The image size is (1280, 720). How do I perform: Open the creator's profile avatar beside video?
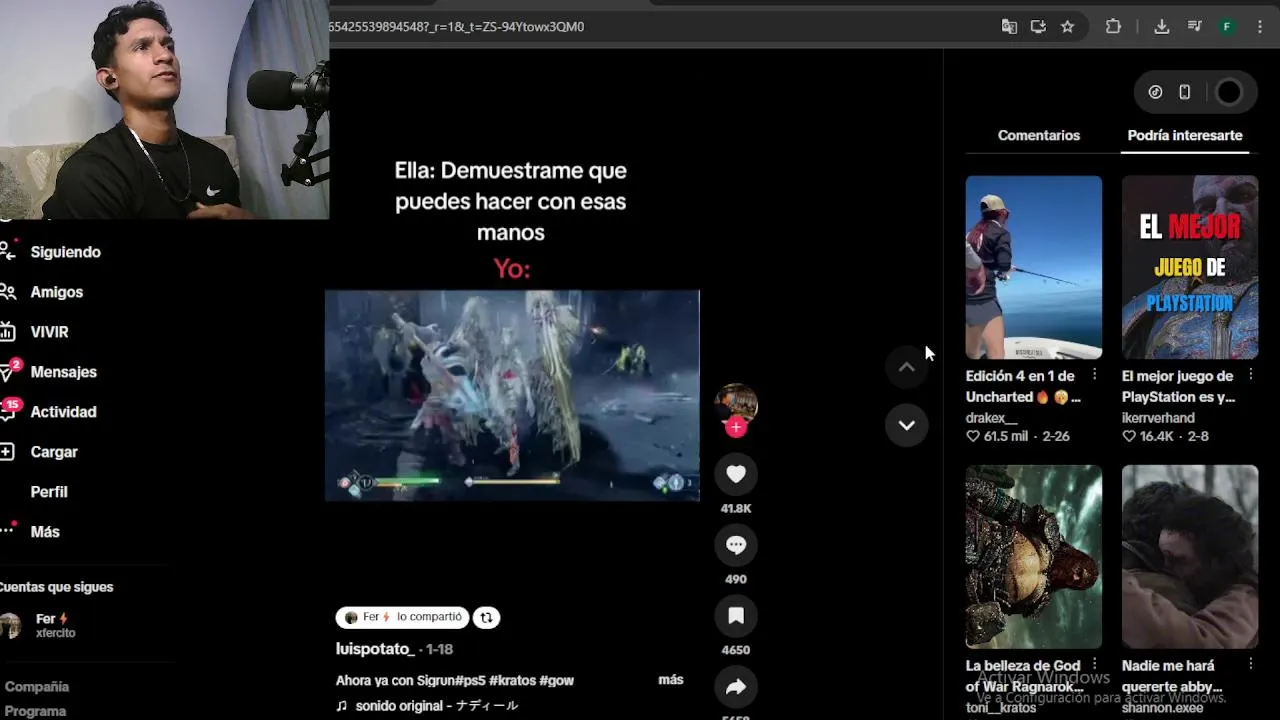coord(736,403)
